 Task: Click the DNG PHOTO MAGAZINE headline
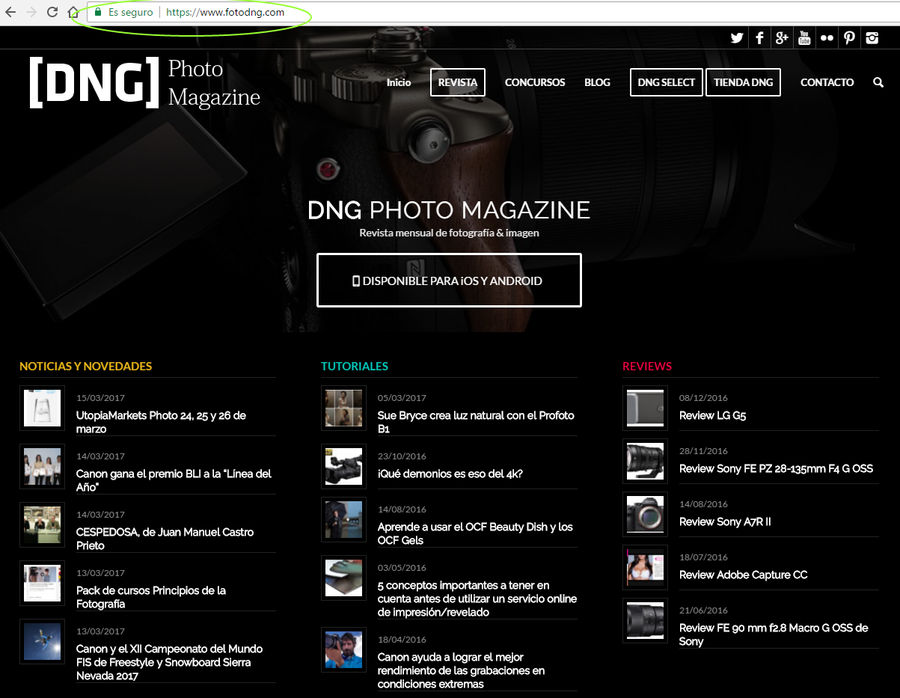(x=449, y=210)
